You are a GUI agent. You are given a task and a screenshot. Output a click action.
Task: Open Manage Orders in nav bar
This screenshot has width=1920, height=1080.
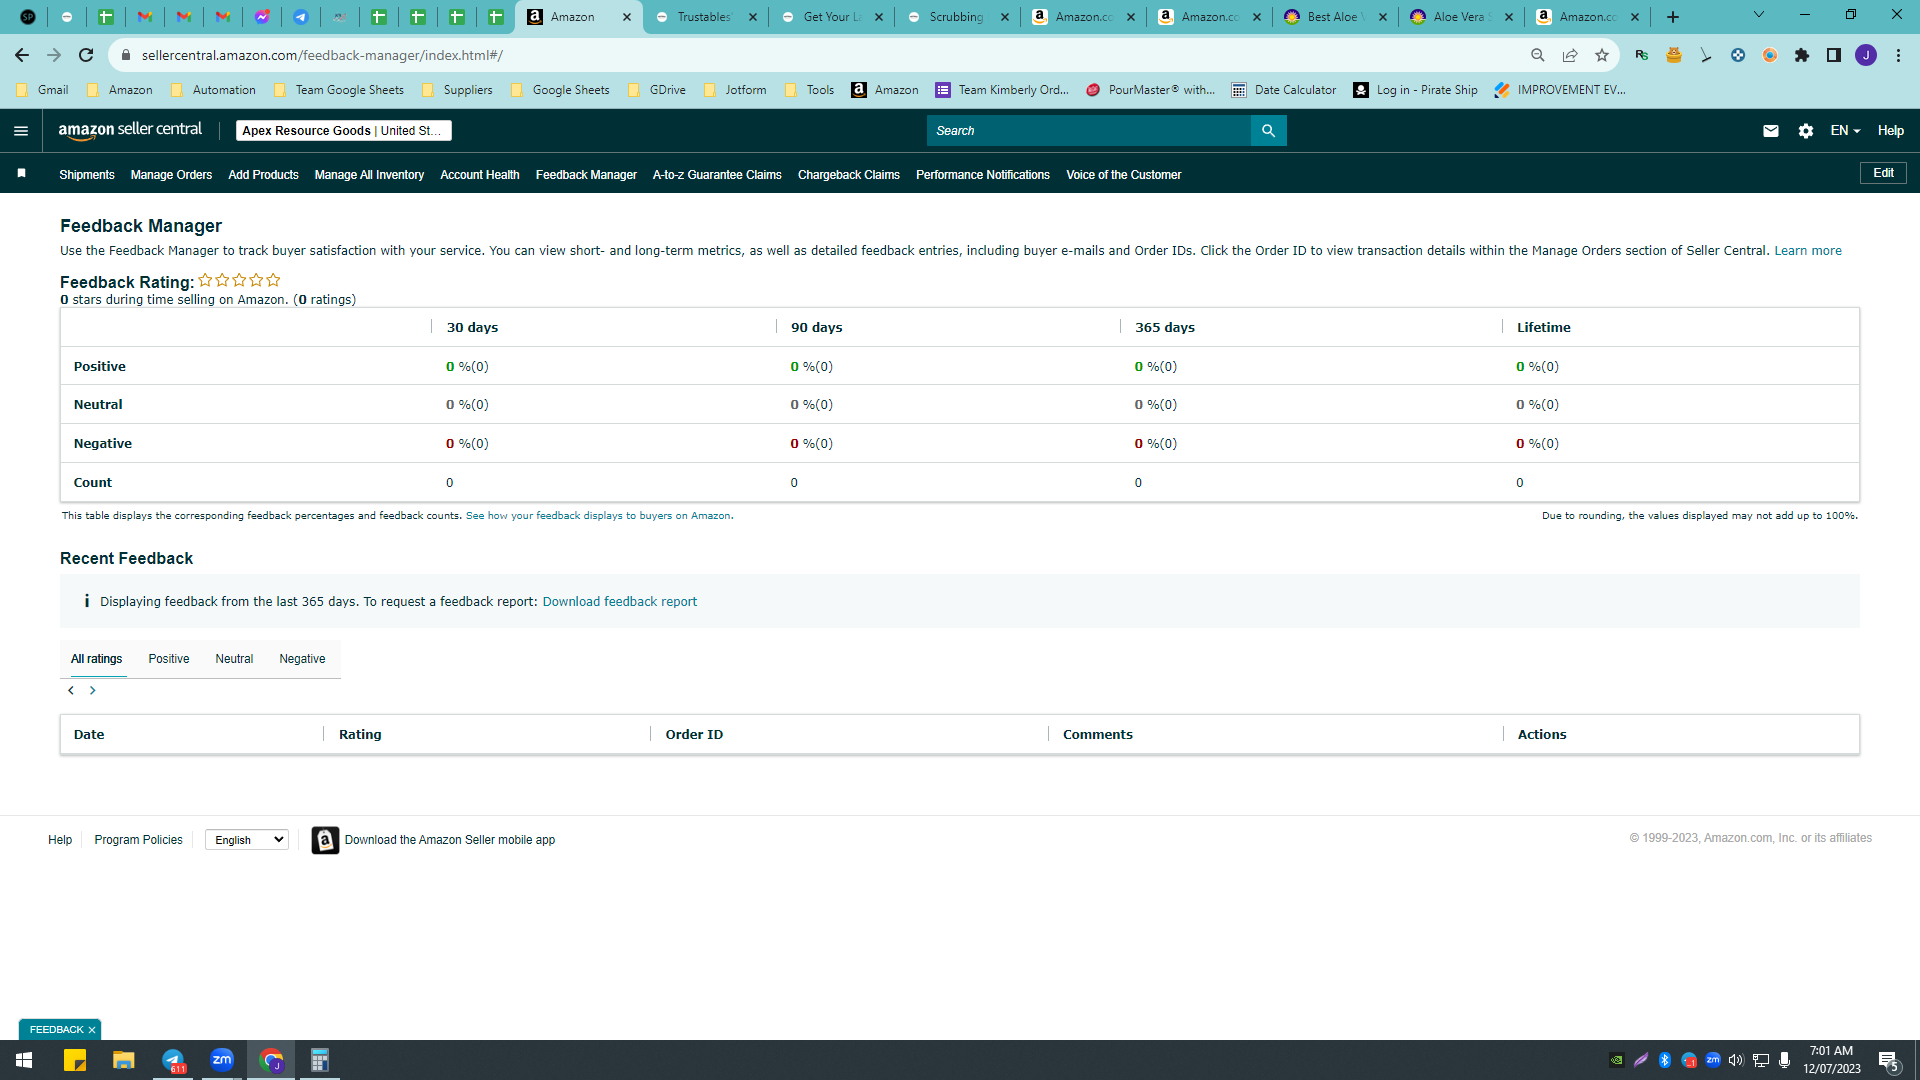point(171,175)
